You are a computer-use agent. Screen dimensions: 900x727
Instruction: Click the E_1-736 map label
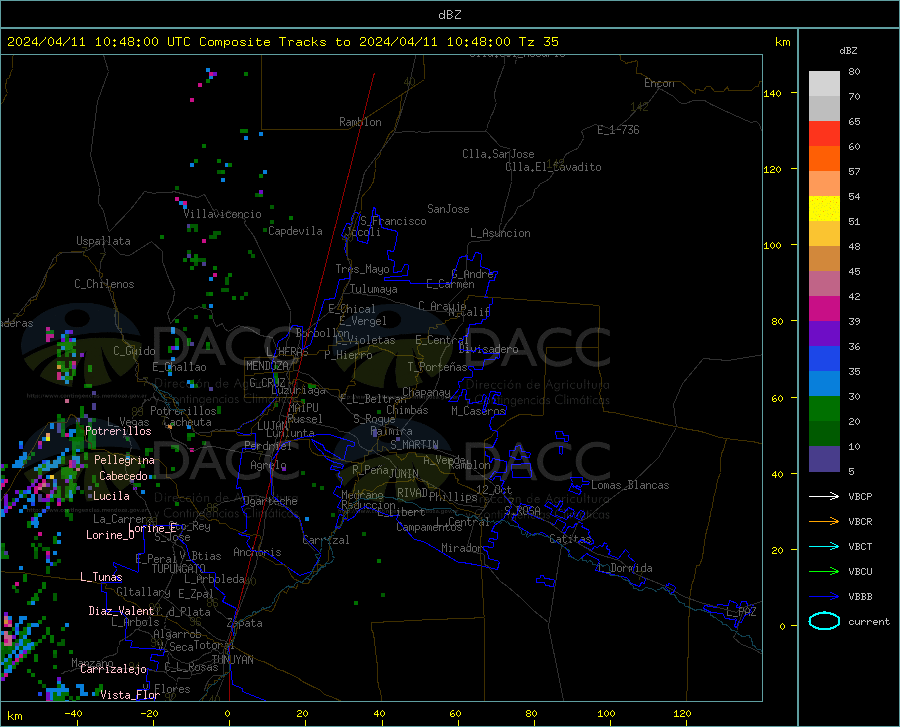point(618,130)
